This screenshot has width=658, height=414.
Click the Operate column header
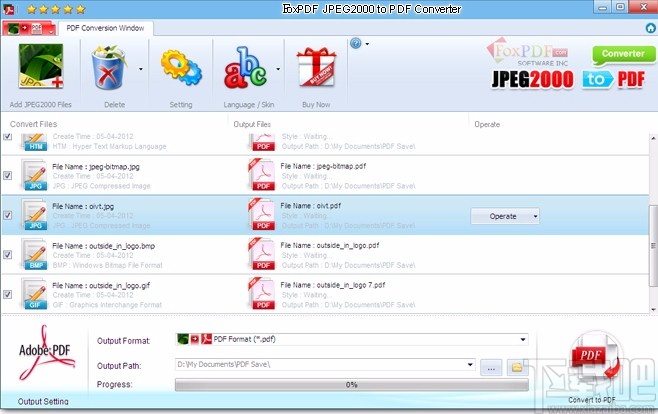click(487, 125)
